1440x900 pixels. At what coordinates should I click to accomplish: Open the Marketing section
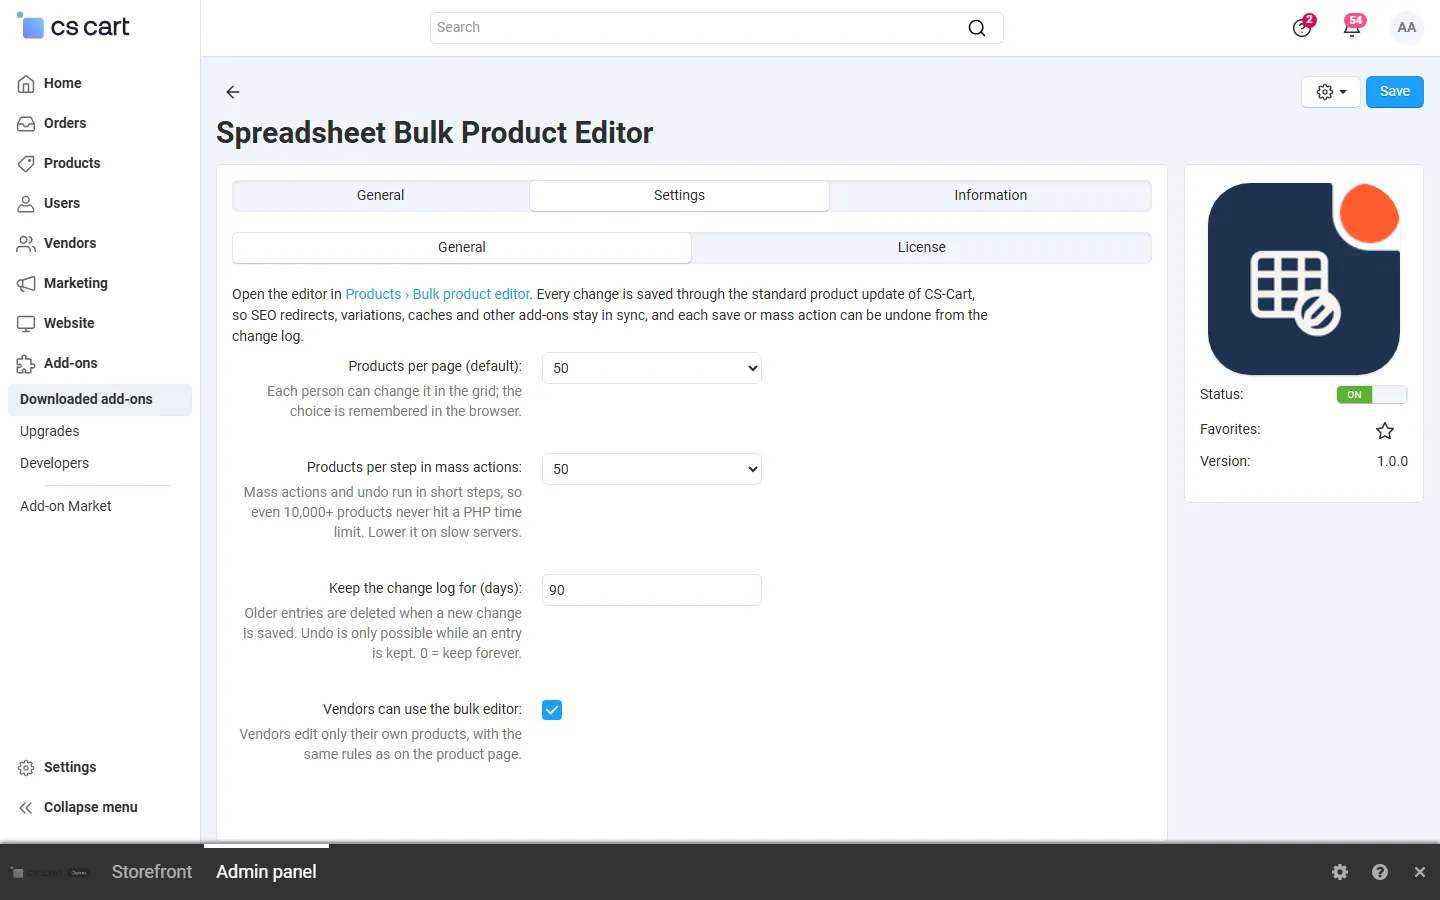75,283
